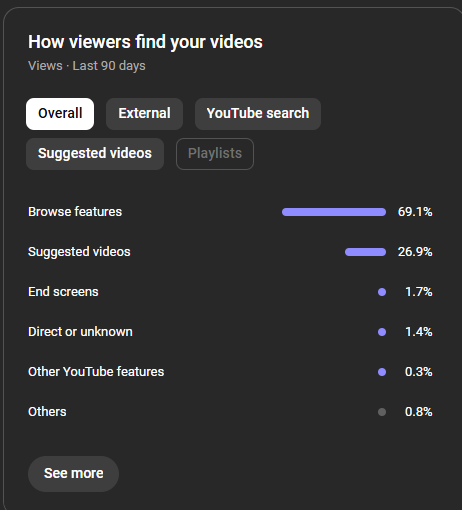Click the grey dot beside Others
Screen dimensions: 462x510
point(382,412)
